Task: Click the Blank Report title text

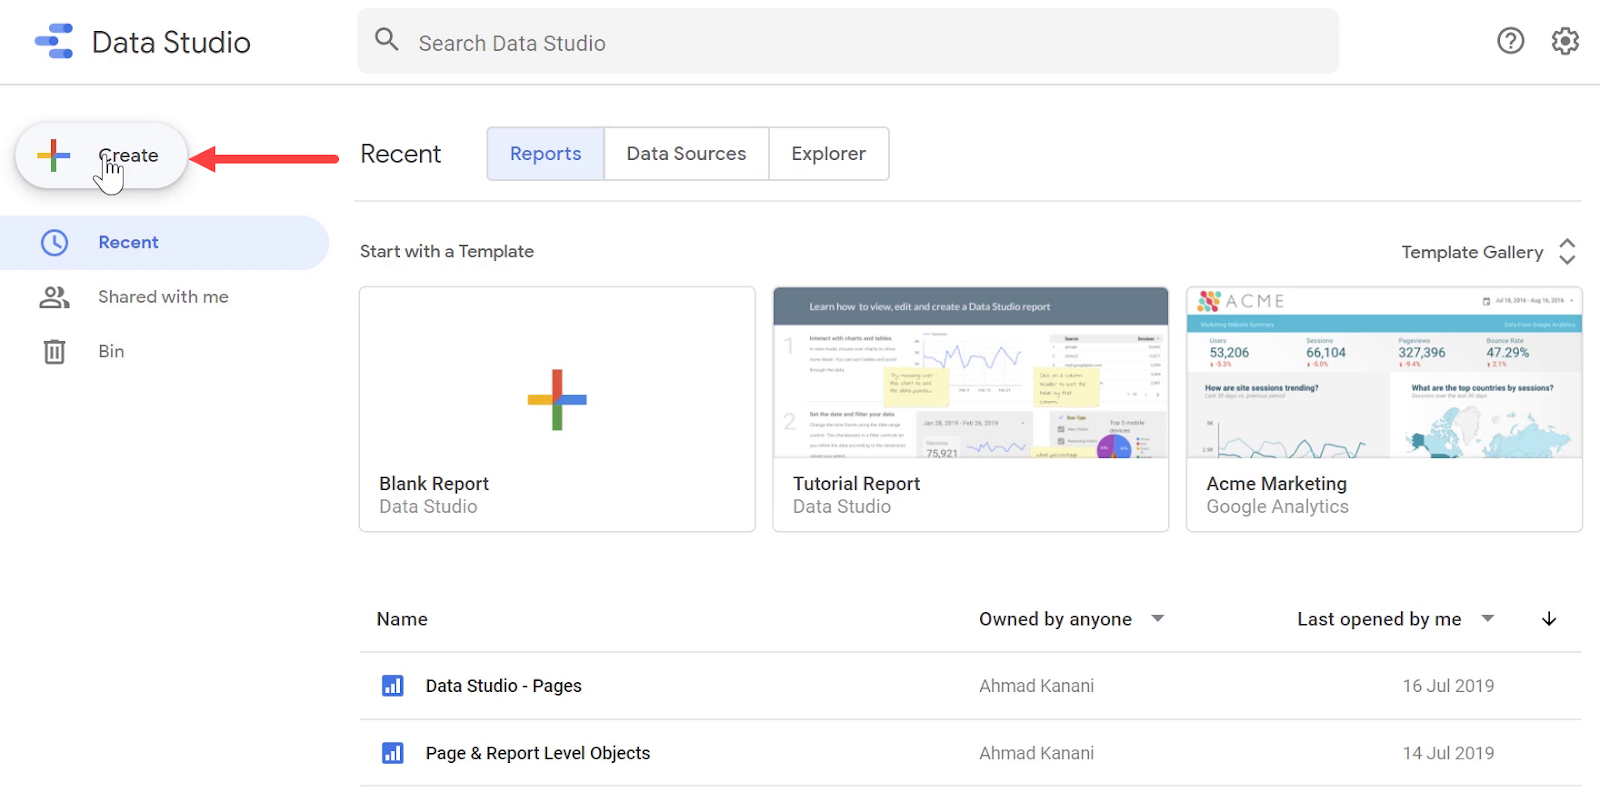Action: click(434, 484)
